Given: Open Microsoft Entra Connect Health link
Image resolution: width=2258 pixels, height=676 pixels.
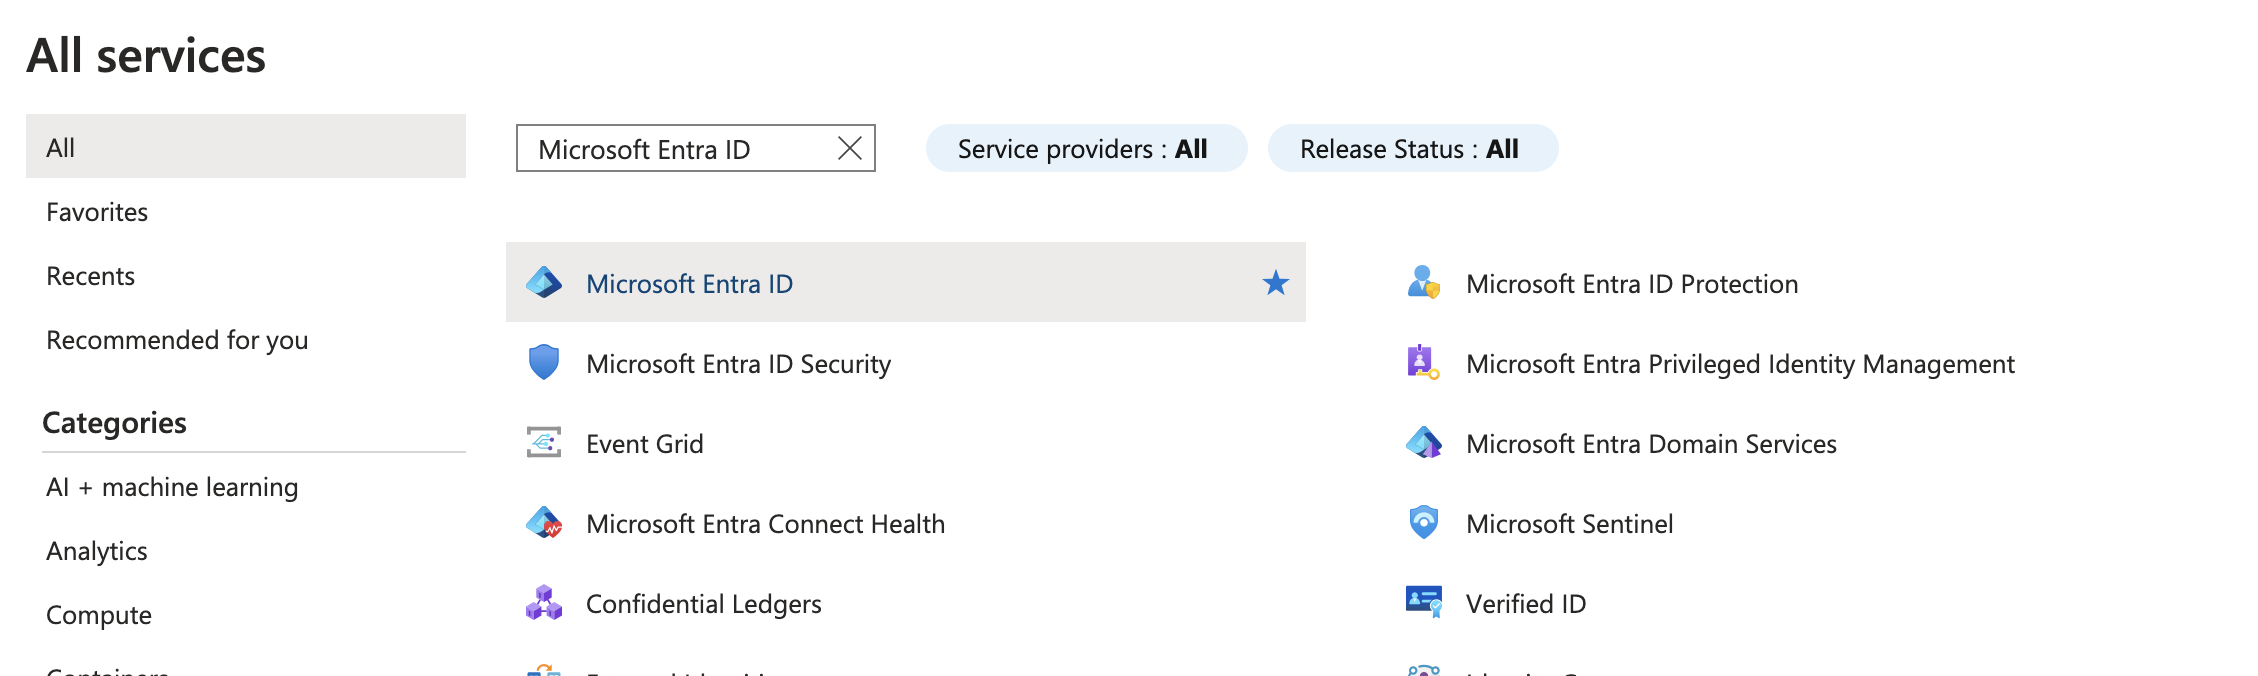Looking at the screenshot, I should [765, 524].
